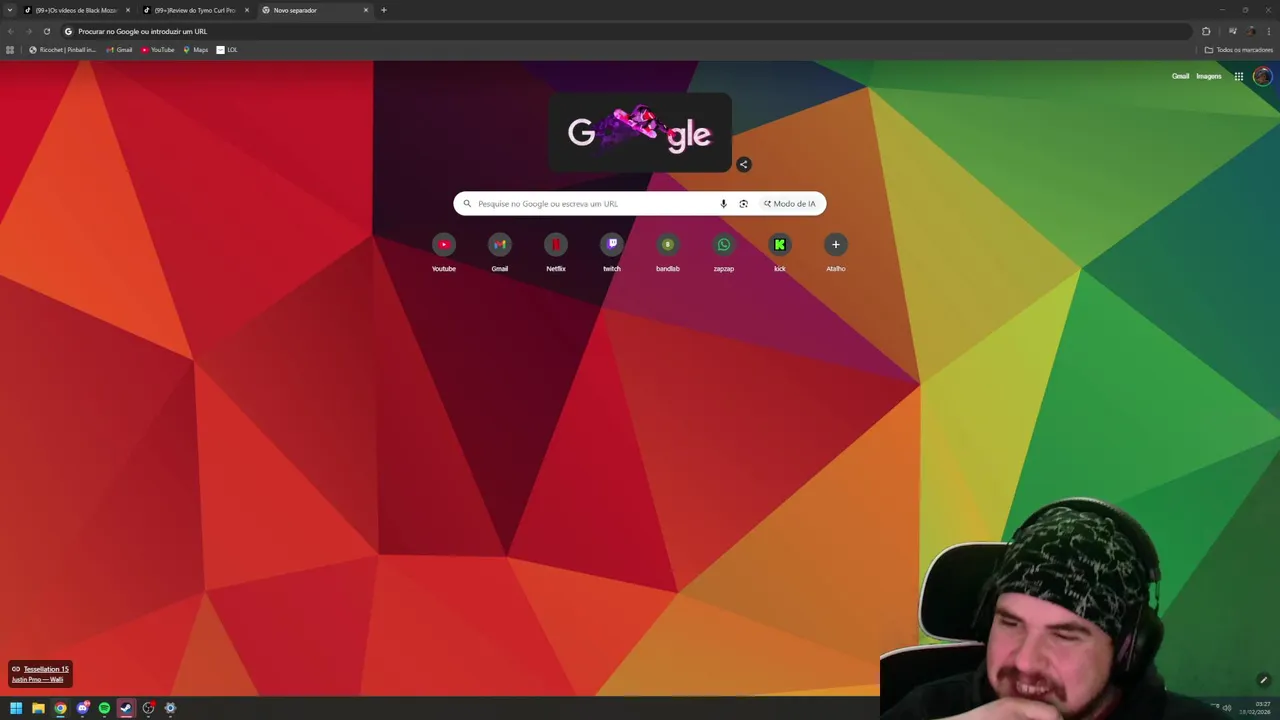The height and width of the screenshot is (720, 1280).
Task: Open File Explorer from taskbar
Action: 38,708
